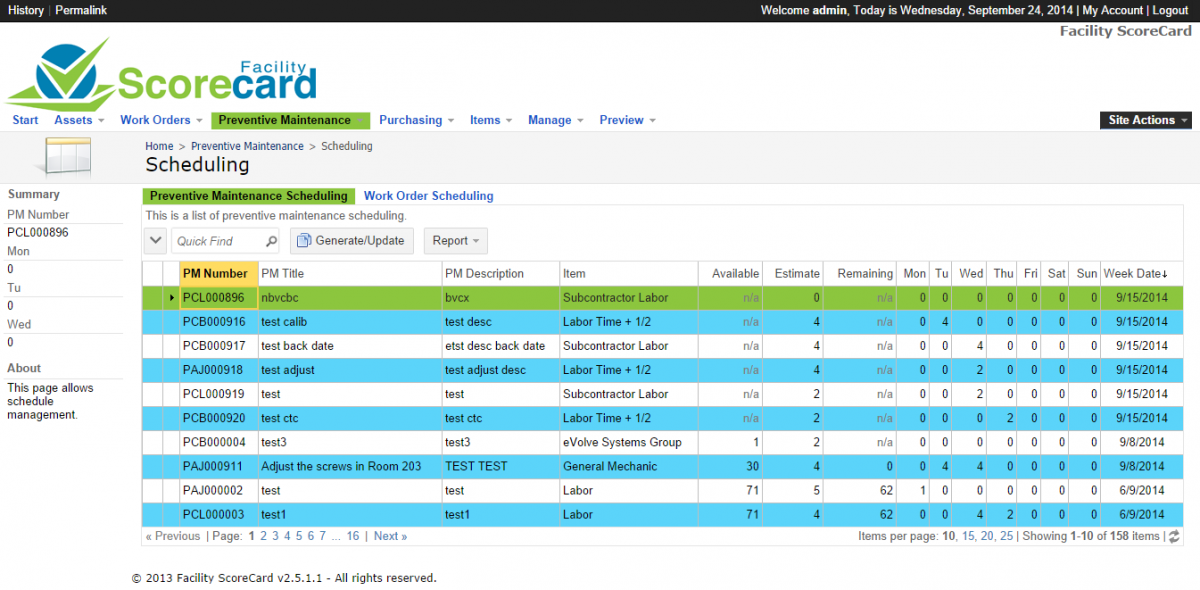Open the Work Orders menu
This screenshot has height=590, width=1200.
[x=160, y=120]
